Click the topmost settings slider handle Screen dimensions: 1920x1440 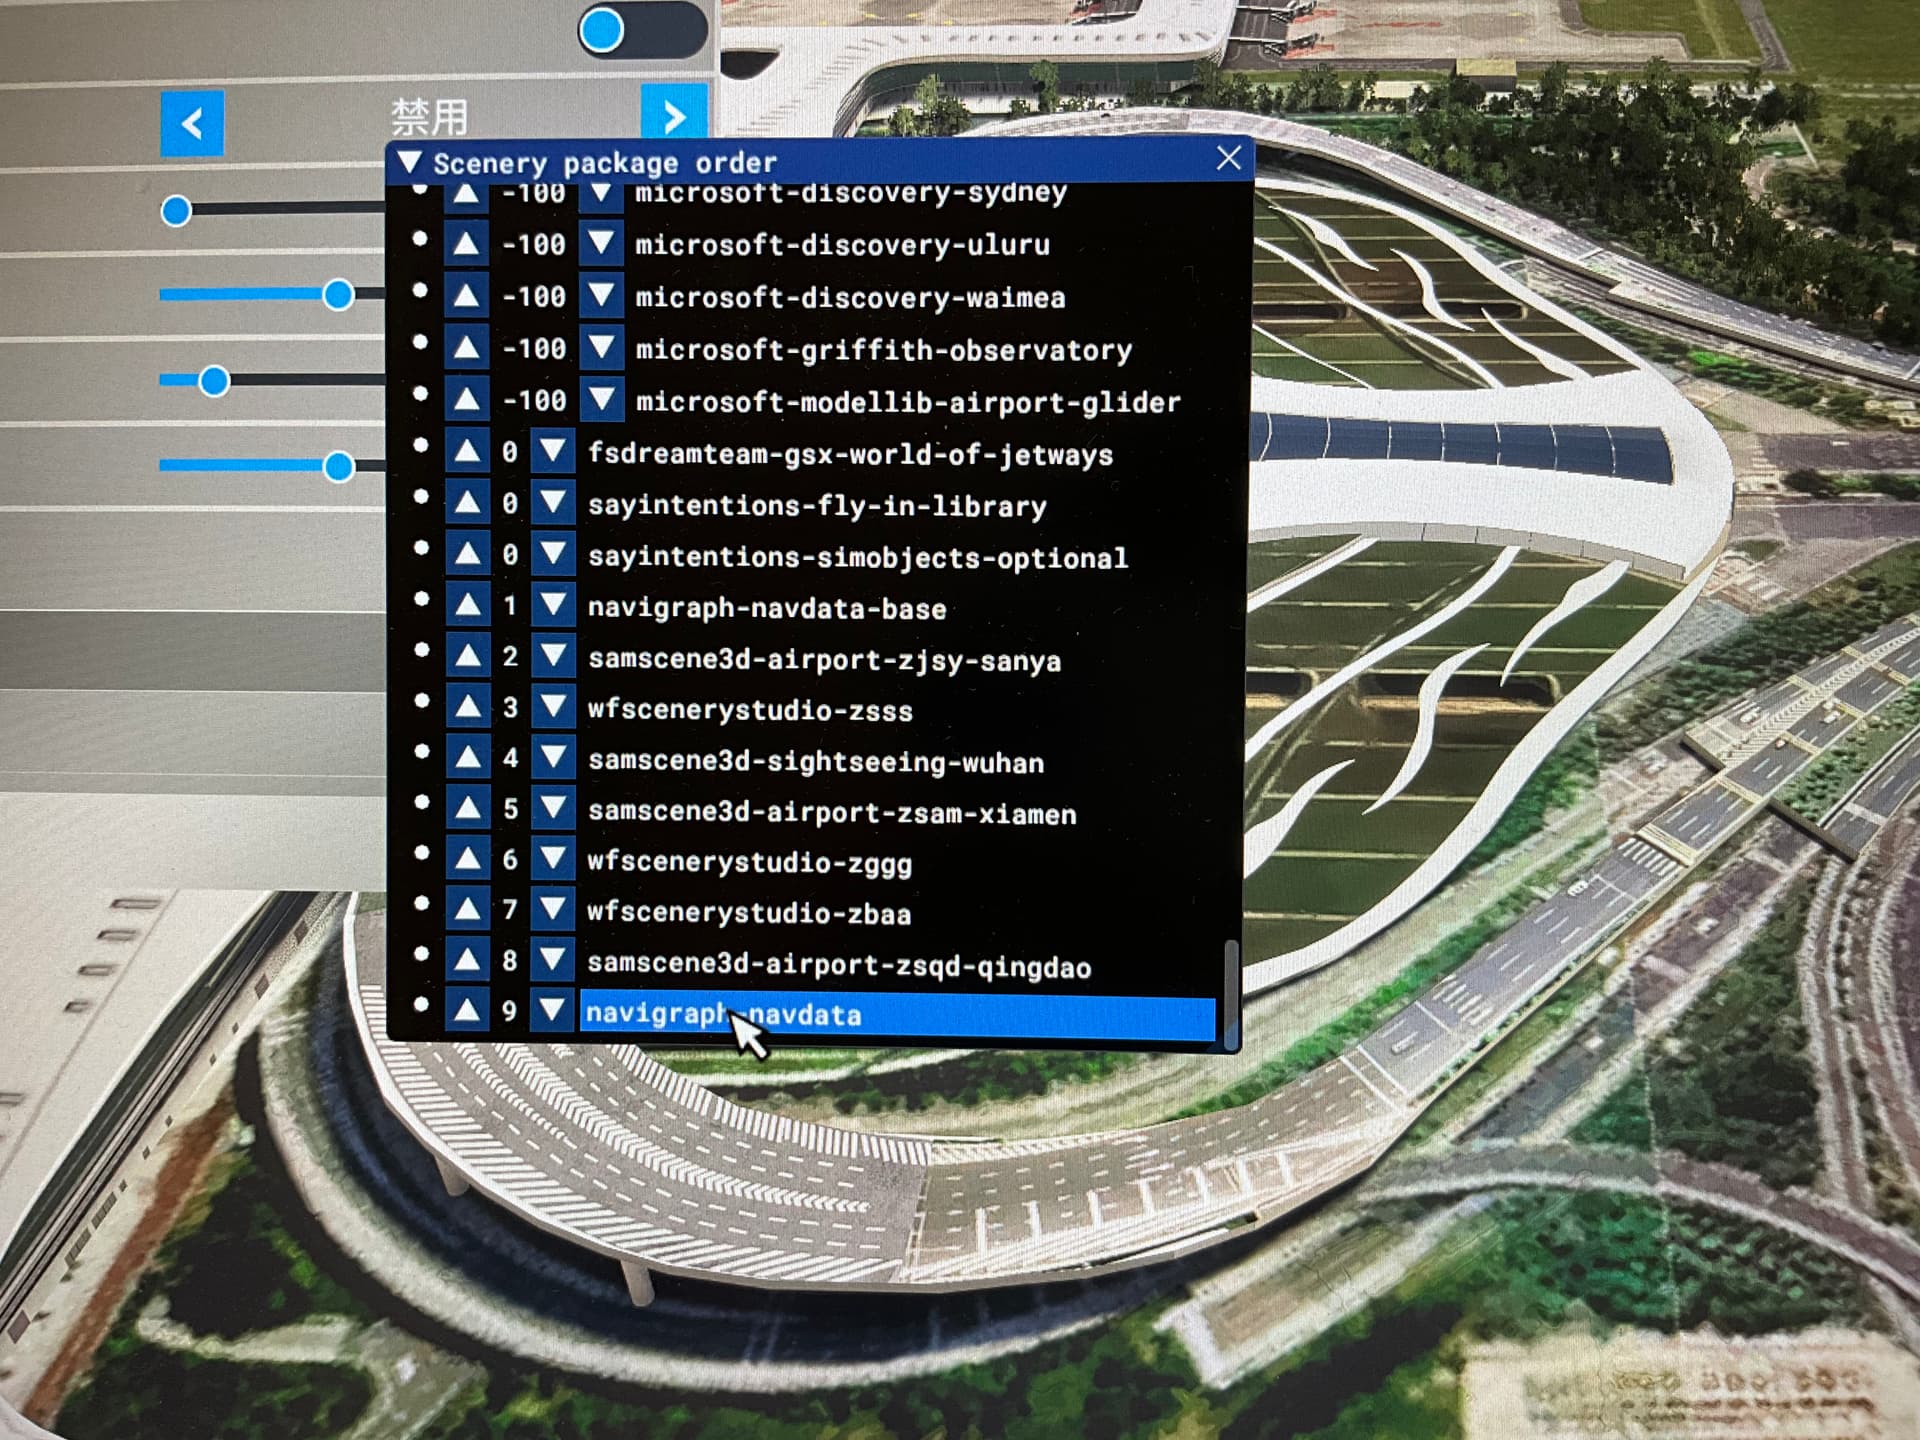point(176,211)
